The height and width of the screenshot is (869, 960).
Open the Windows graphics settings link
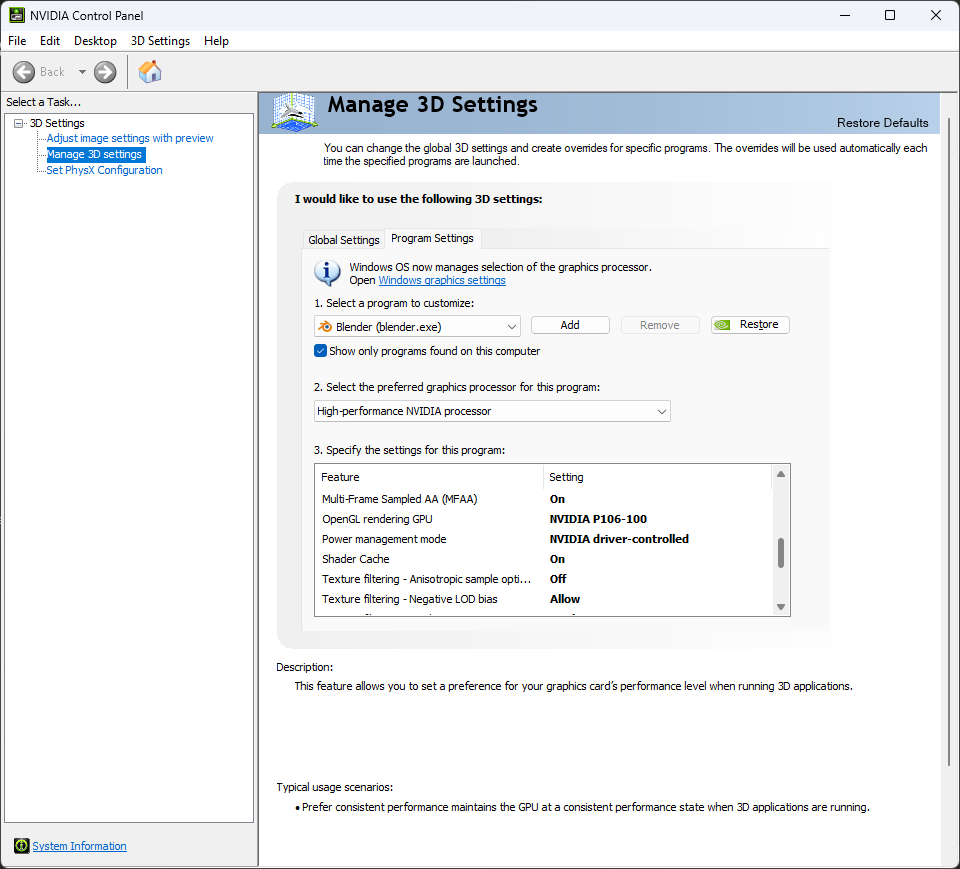pos(442,281)
